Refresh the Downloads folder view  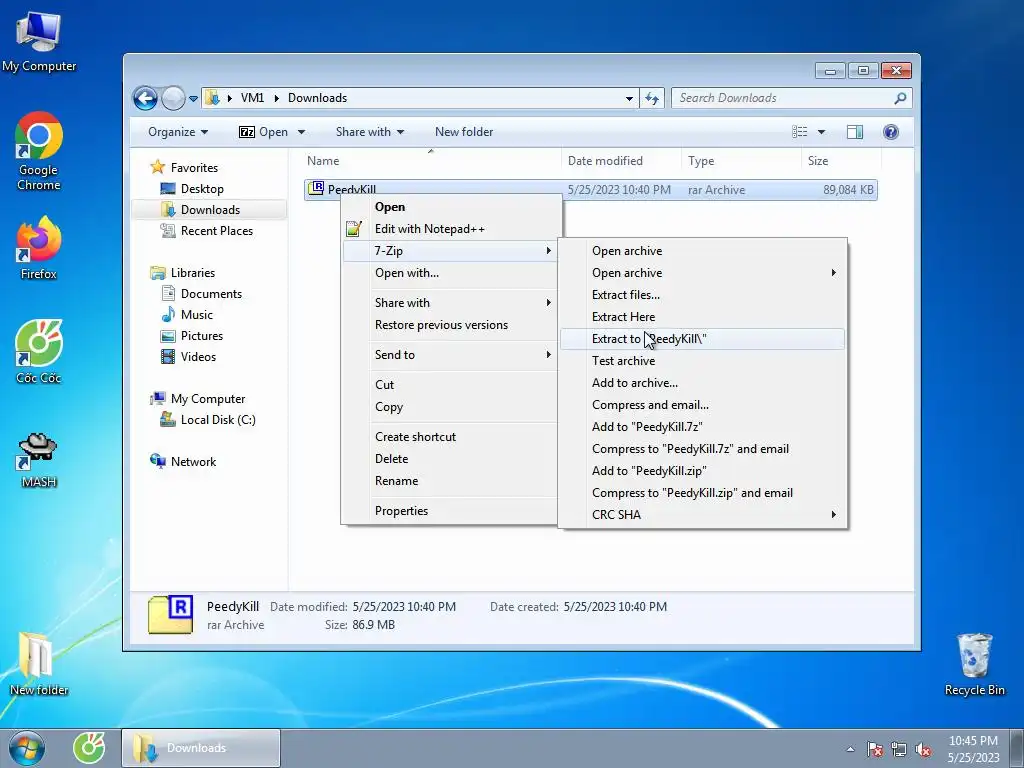pyautogui.click(x=652, y=98)
